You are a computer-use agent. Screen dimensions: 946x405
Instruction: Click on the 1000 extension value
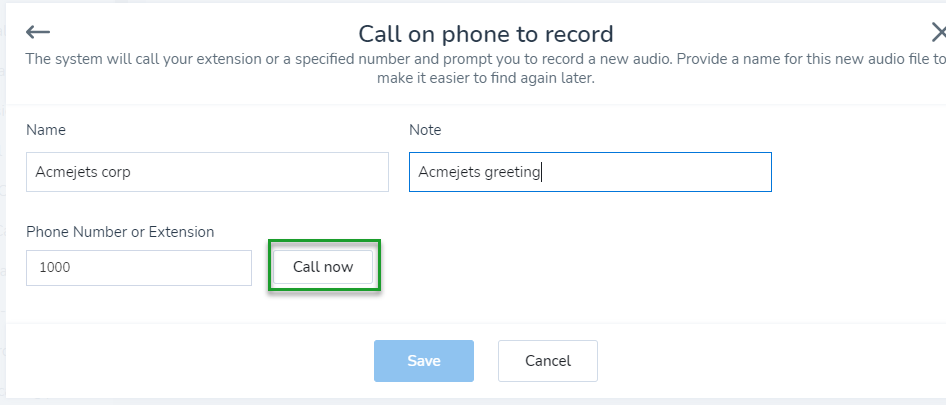click(55, 268)
